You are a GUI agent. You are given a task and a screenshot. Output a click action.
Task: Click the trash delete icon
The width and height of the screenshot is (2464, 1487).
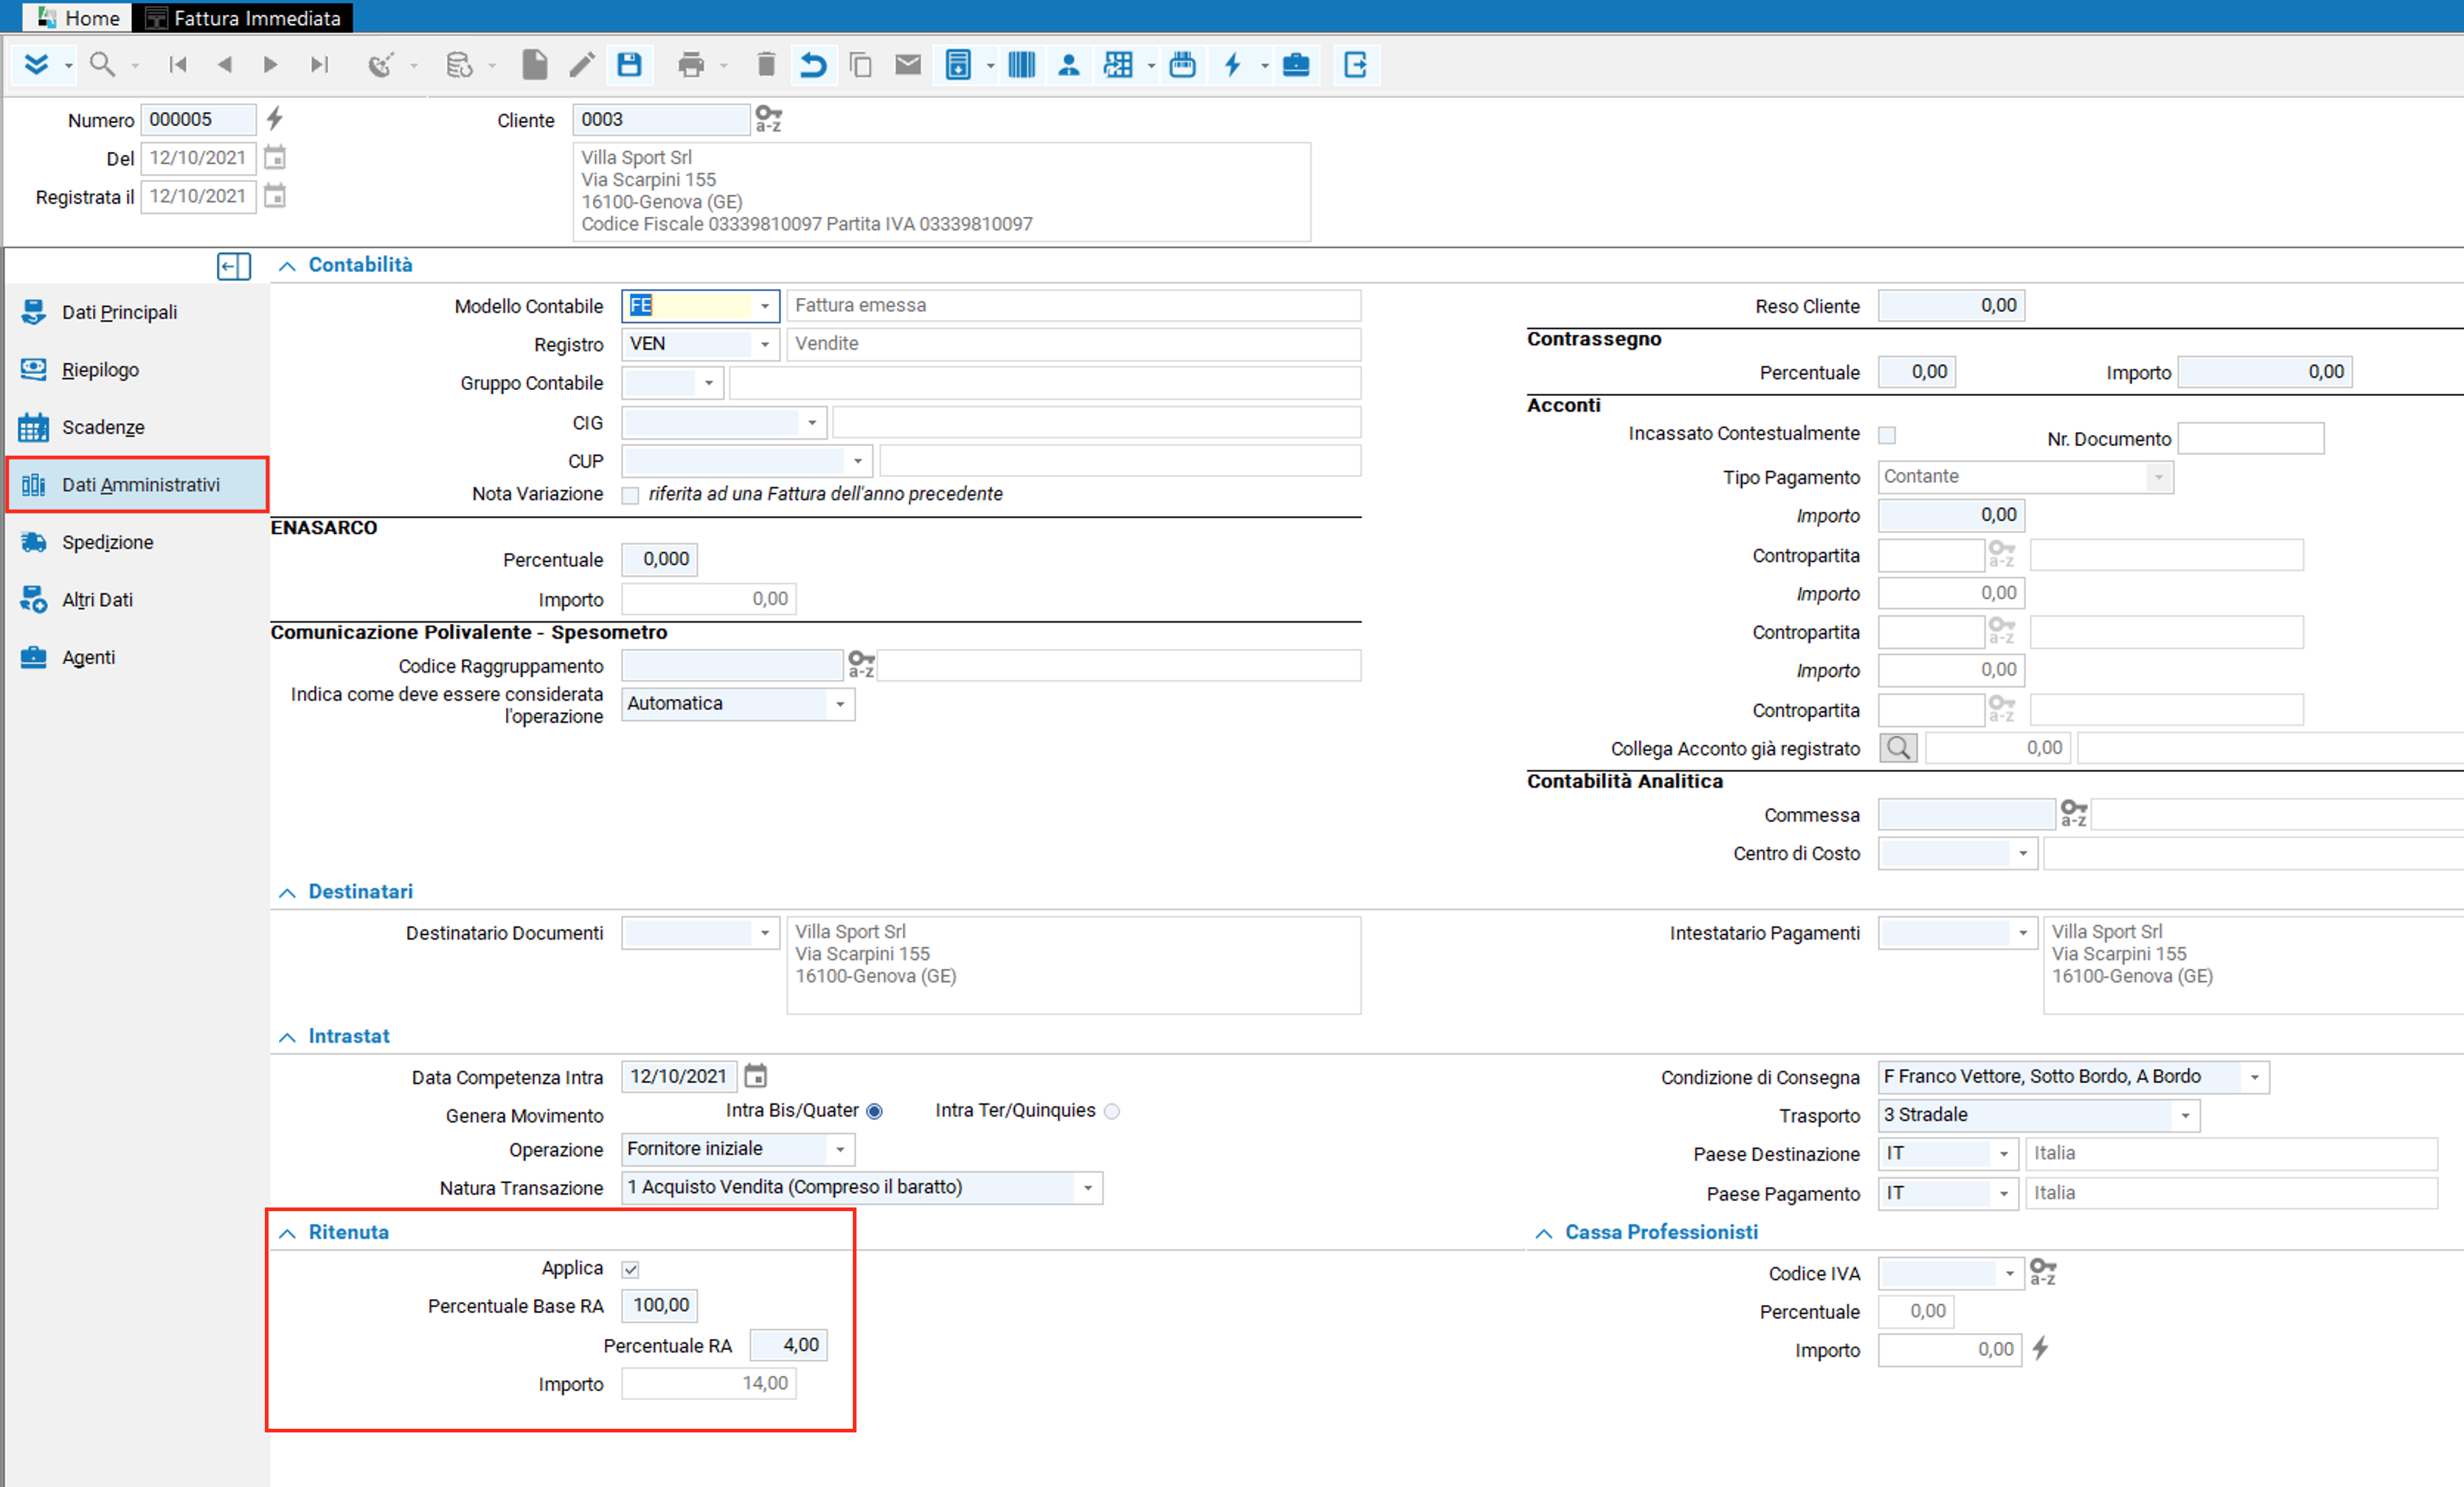[766, 65]
